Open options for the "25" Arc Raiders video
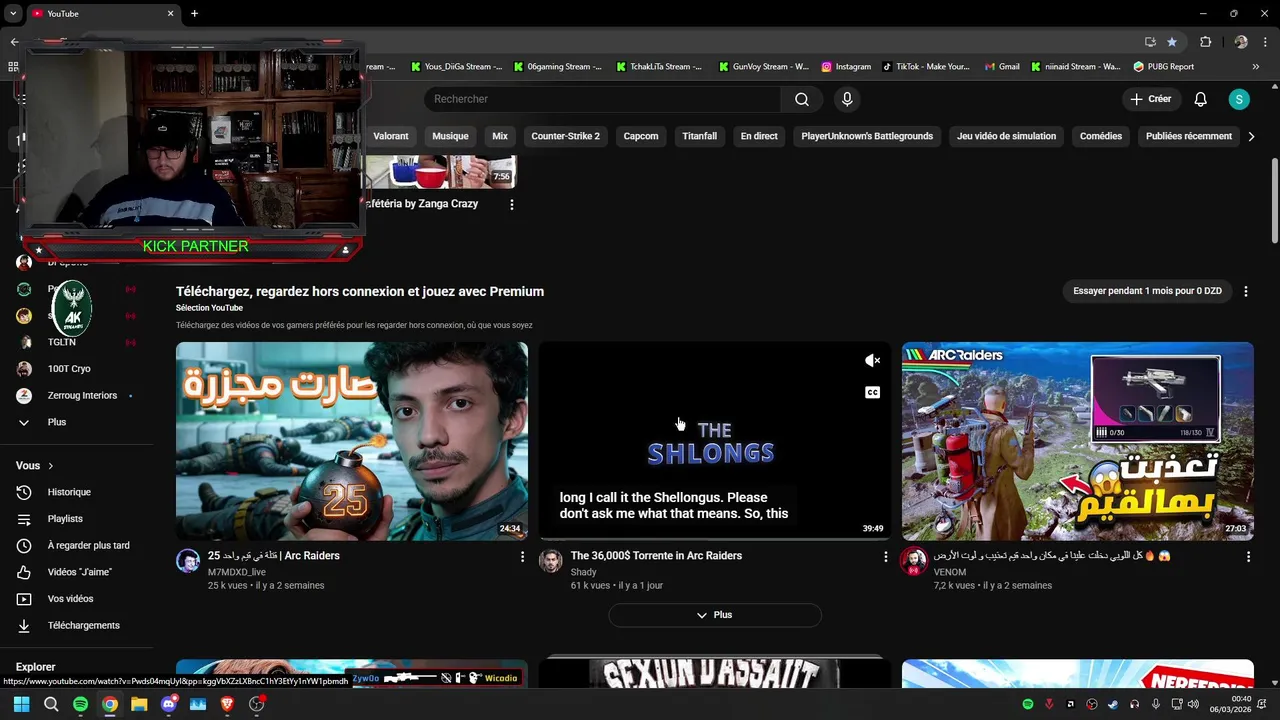The height and width of the screenshot is (720, 1280). coord(522,556)
